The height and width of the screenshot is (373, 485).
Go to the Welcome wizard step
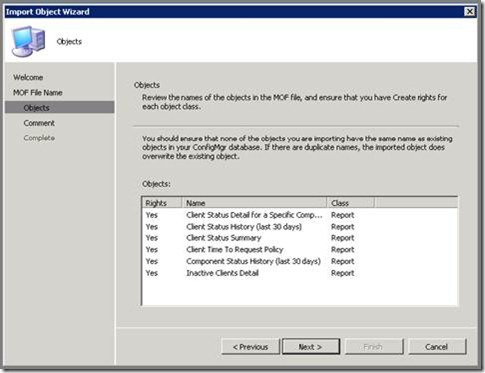click(x=28, y=77)
